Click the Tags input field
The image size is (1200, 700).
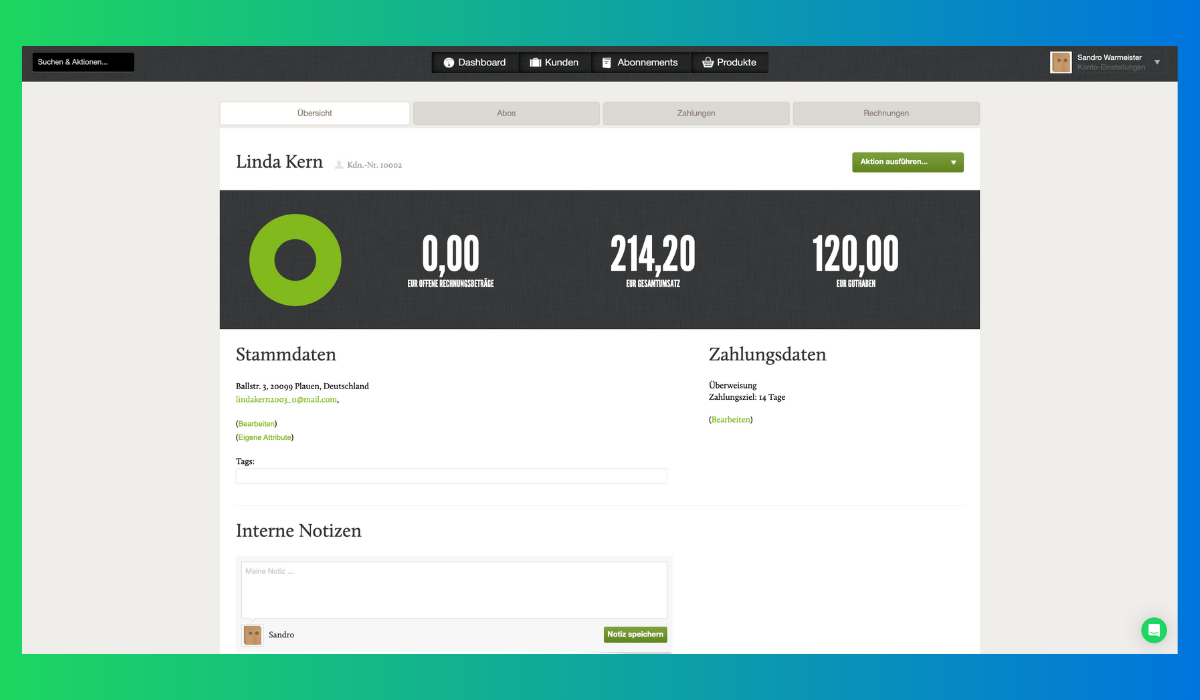tap(451, 476)
